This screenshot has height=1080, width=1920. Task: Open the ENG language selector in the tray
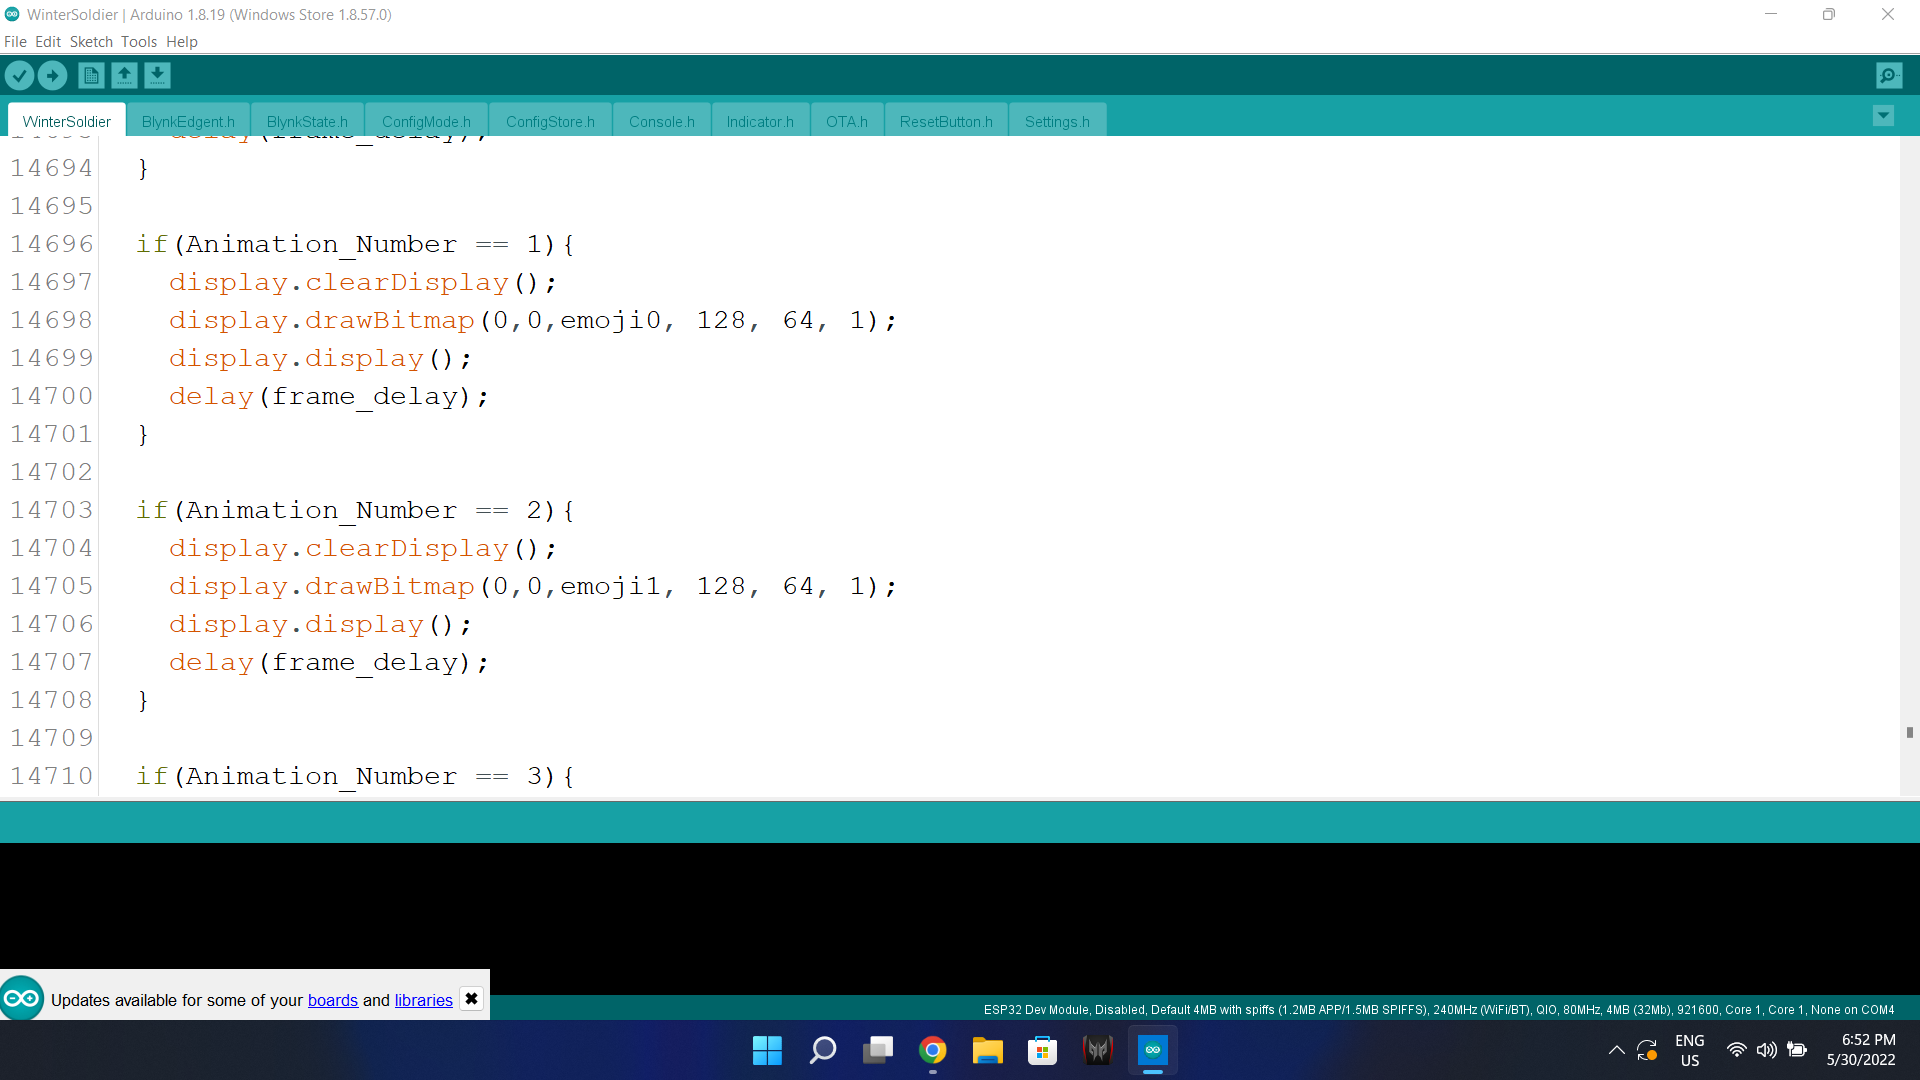(x=1689, y=1050)
